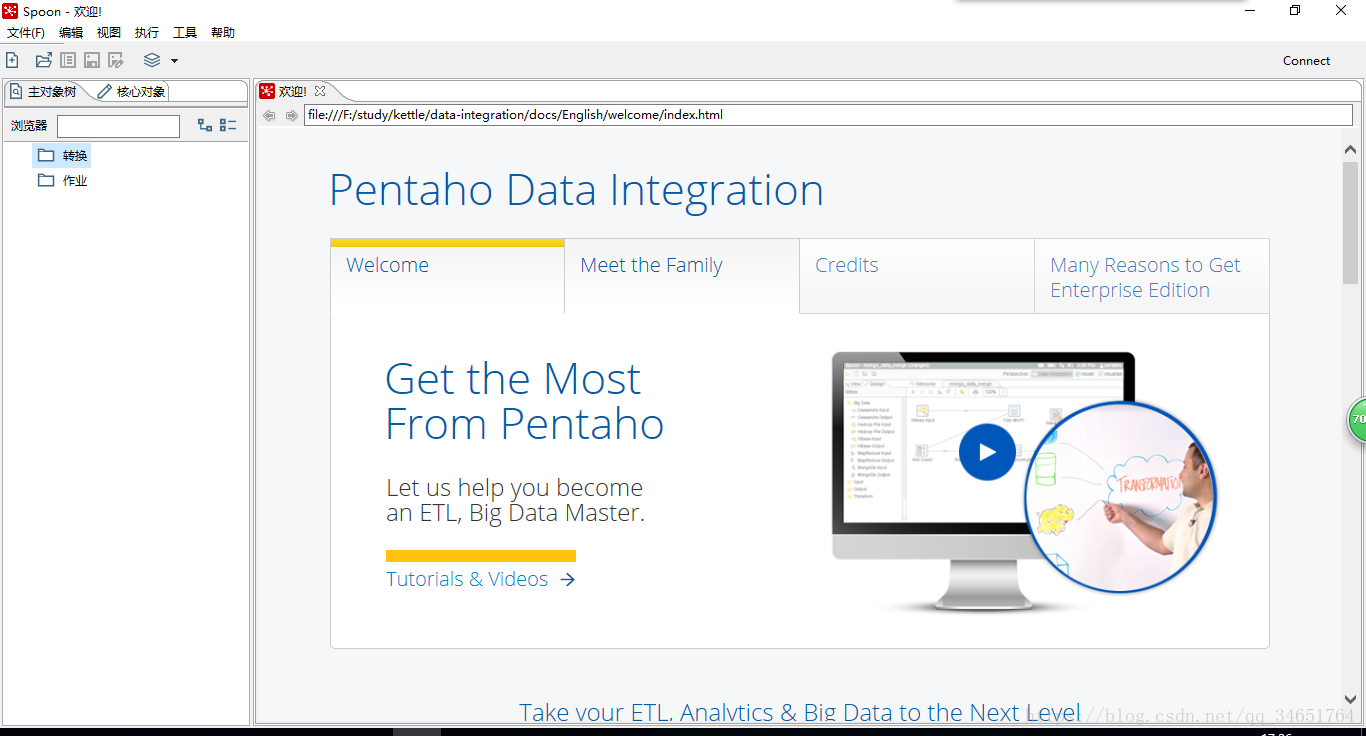Click the green 70 badge at right edge
This screenshot has width=1366, height=736.
point(1357,420)
